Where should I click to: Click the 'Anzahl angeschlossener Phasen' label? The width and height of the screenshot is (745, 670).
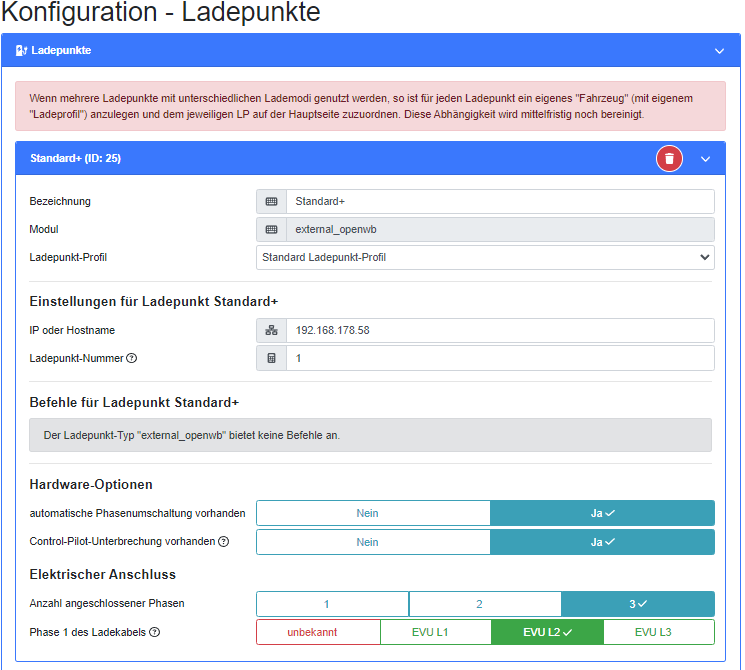(107, 603)
